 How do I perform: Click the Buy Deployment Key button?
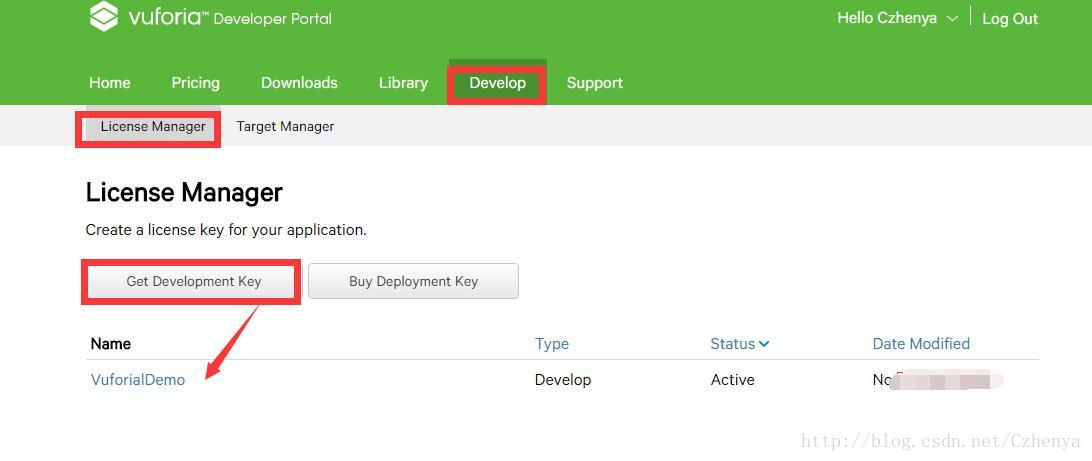point(414,281)
